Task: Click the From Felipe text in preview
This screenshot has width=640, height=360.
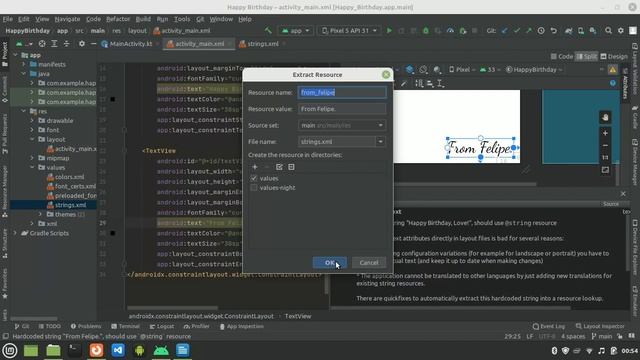Action: point(480,148)
